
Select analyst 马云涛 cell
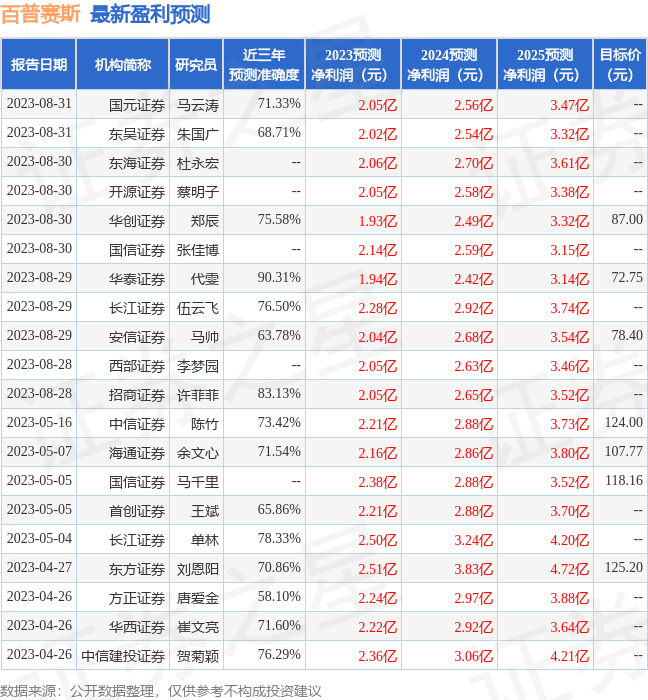click(x=198, y=105)
